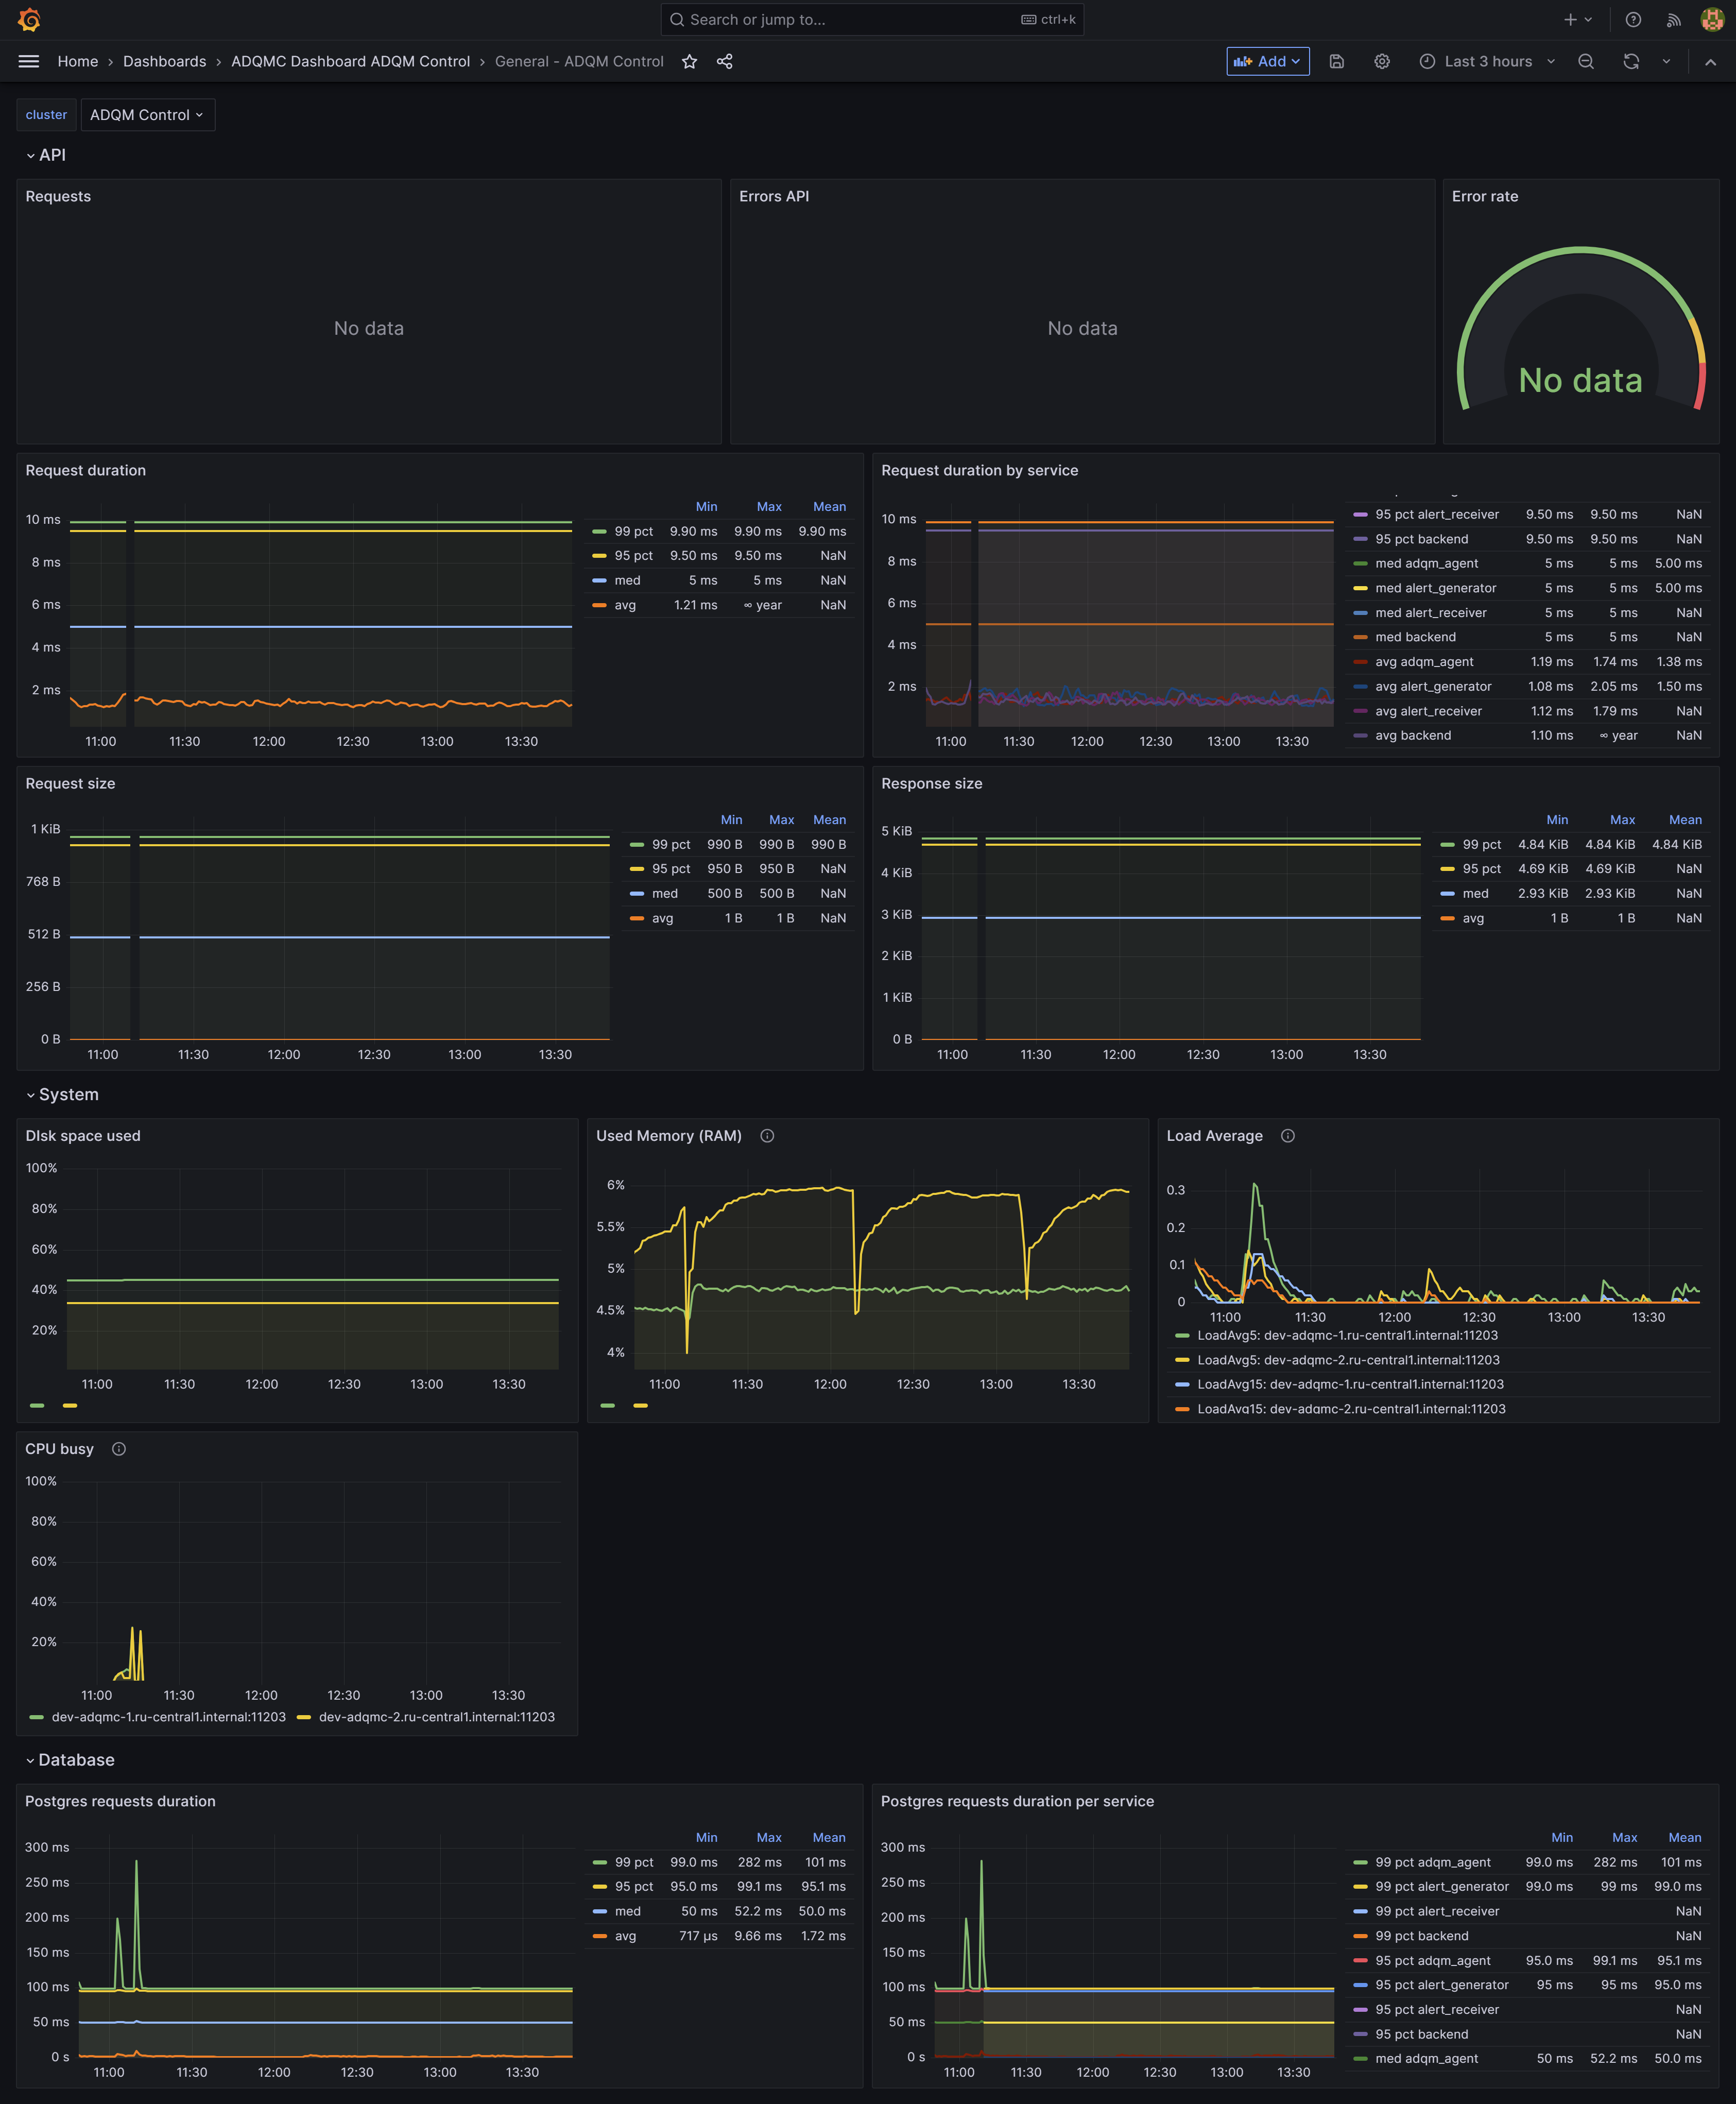Open dashboard settings
Viewport: 1736px width, 2104px height.
coord(1382,61)
